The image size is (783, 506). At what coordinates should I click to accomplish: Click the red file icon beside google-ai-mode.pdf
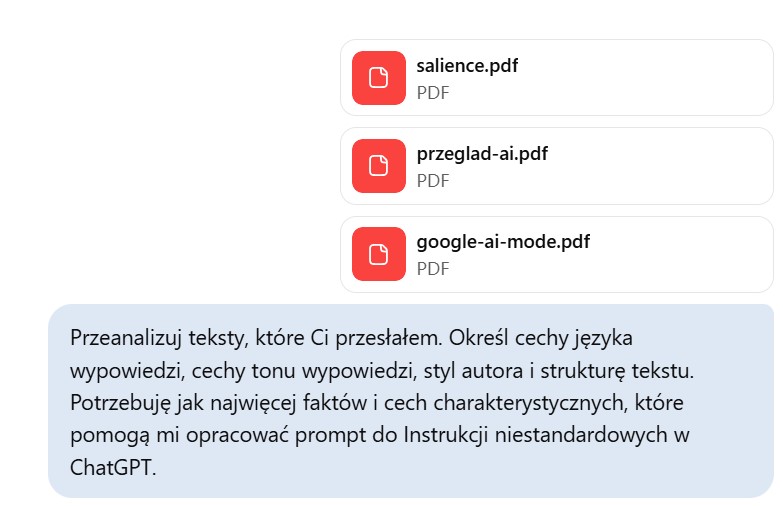coord(378,254)
